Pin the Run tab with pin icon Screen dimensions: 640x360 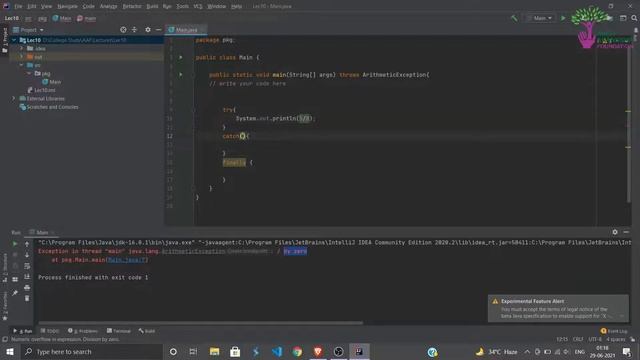pos(15,293)
